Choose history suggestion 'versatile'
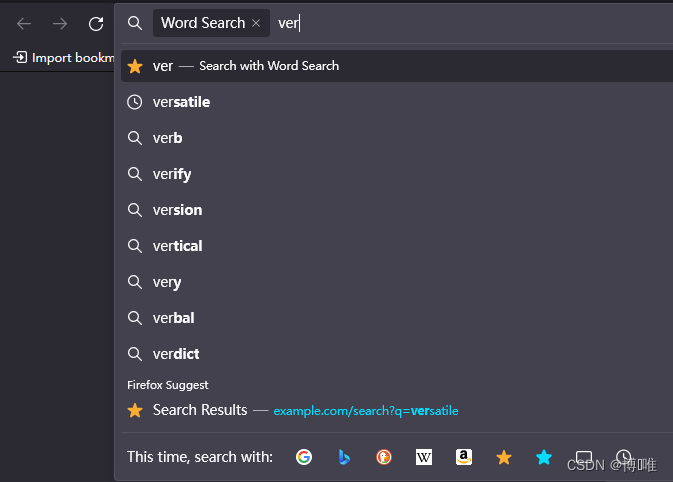673x482 pixels. tap(397, 102)
